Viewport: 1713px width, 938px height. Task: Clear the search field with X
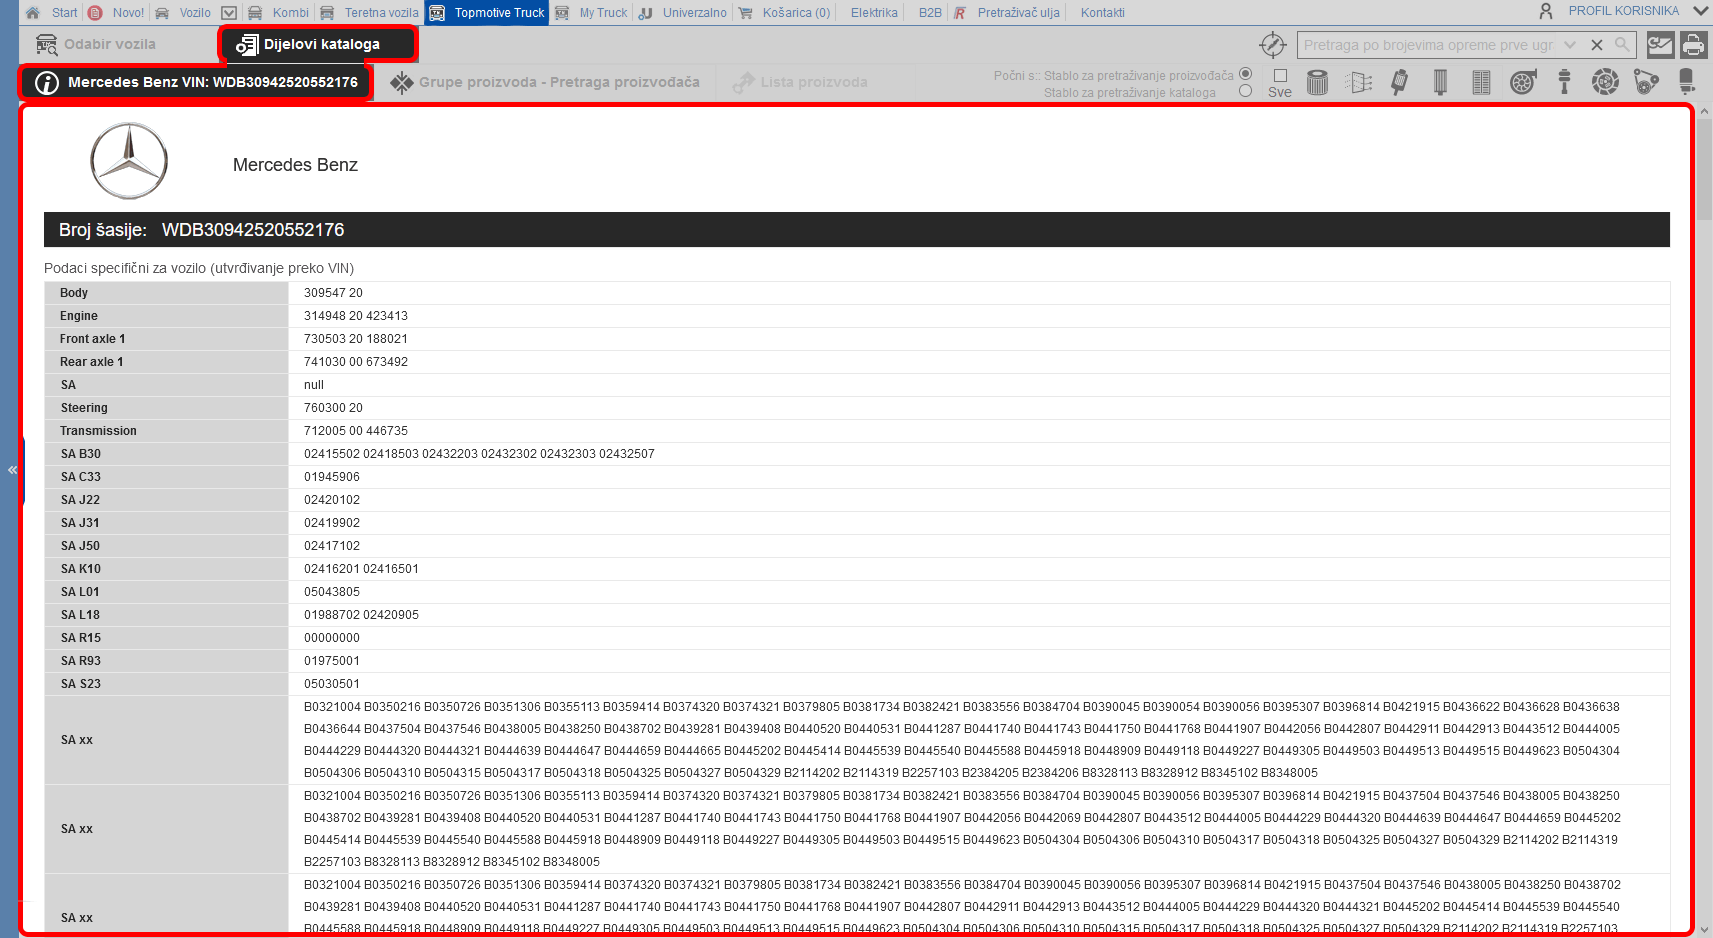(x=1597, y=45)
